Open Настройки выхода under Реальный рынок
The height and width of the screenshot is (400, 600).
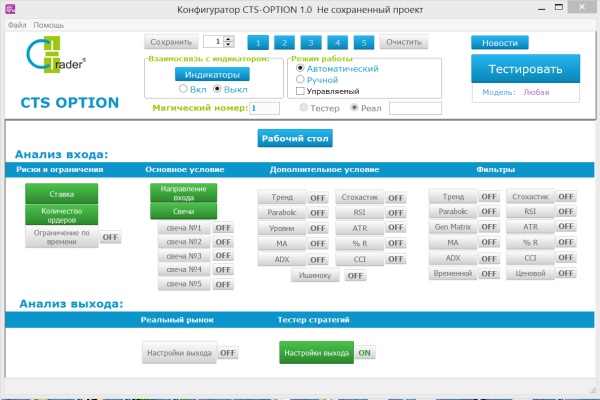pyautogui.click(x=179, y=353)
